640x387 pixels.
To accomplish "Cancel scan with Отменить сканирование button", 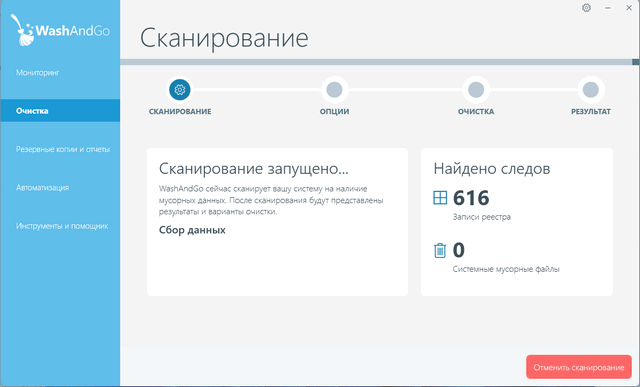I will coord(579,367).
